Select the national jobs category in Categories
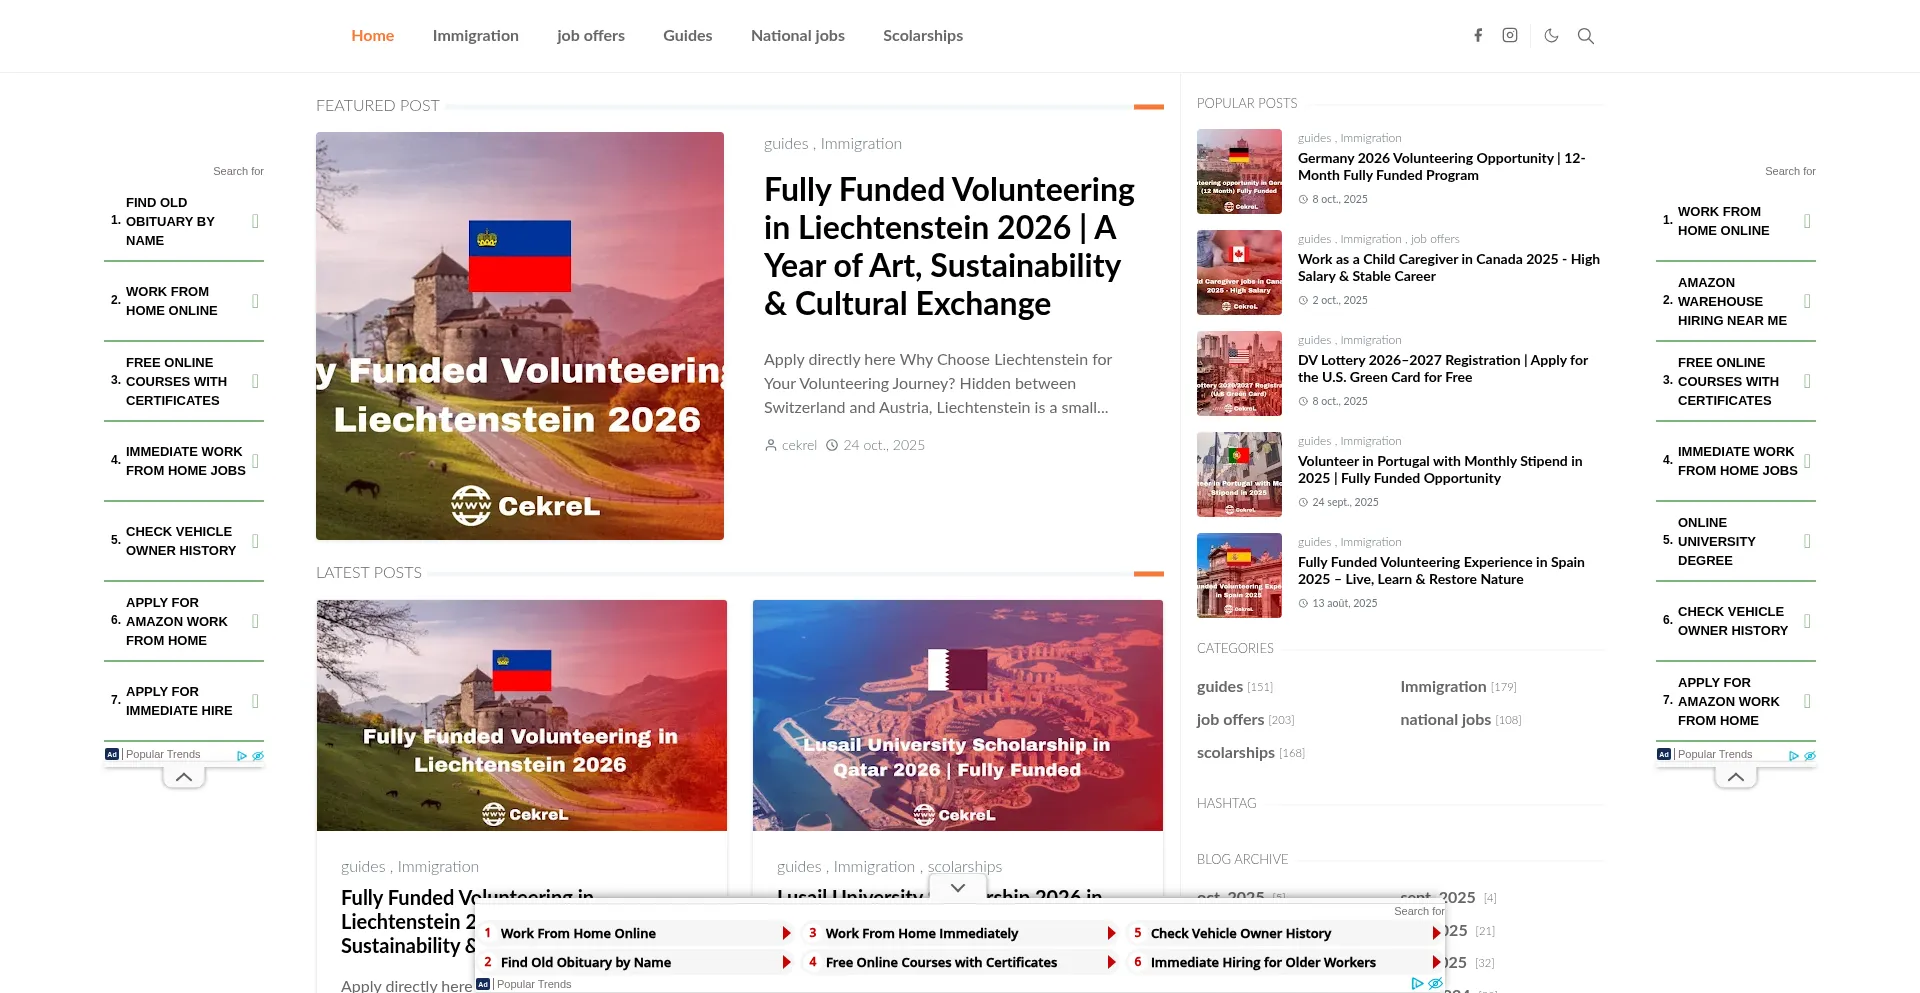Screen dimensions: 1920x993 (1445, 720)
